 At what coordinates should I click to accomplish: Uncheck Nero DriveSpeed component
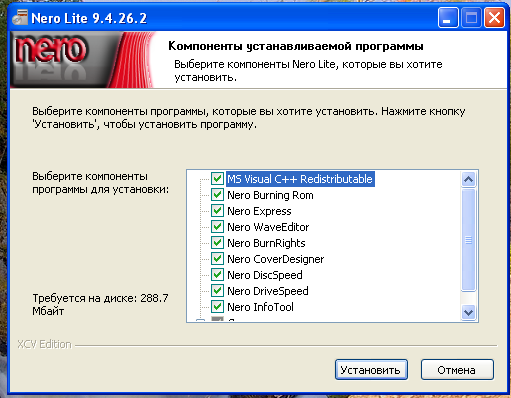pos(217,291)
